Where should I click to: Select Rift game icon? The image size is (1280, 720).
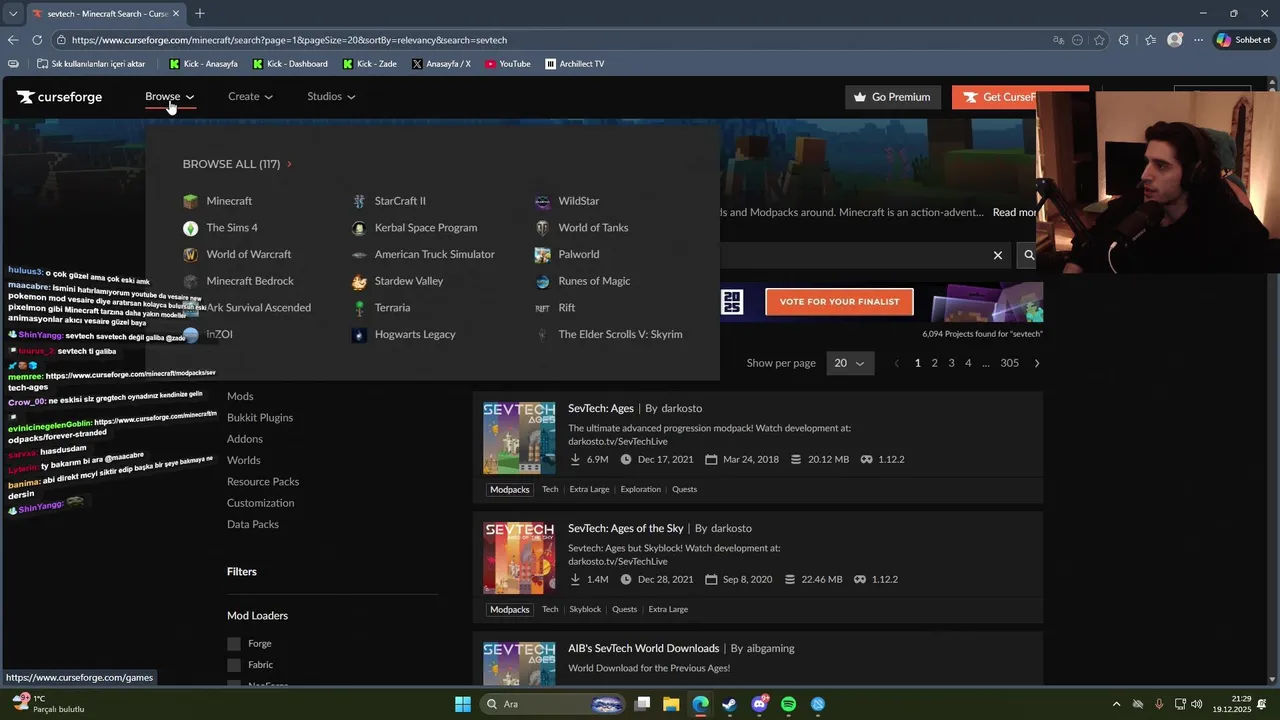pos(542,308)
